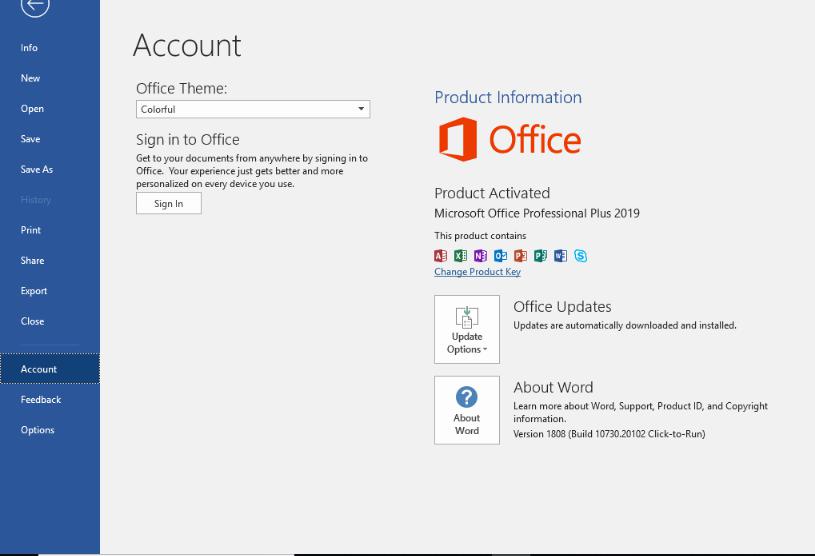
Task: Click the About Word button
Action: point(467,411)
